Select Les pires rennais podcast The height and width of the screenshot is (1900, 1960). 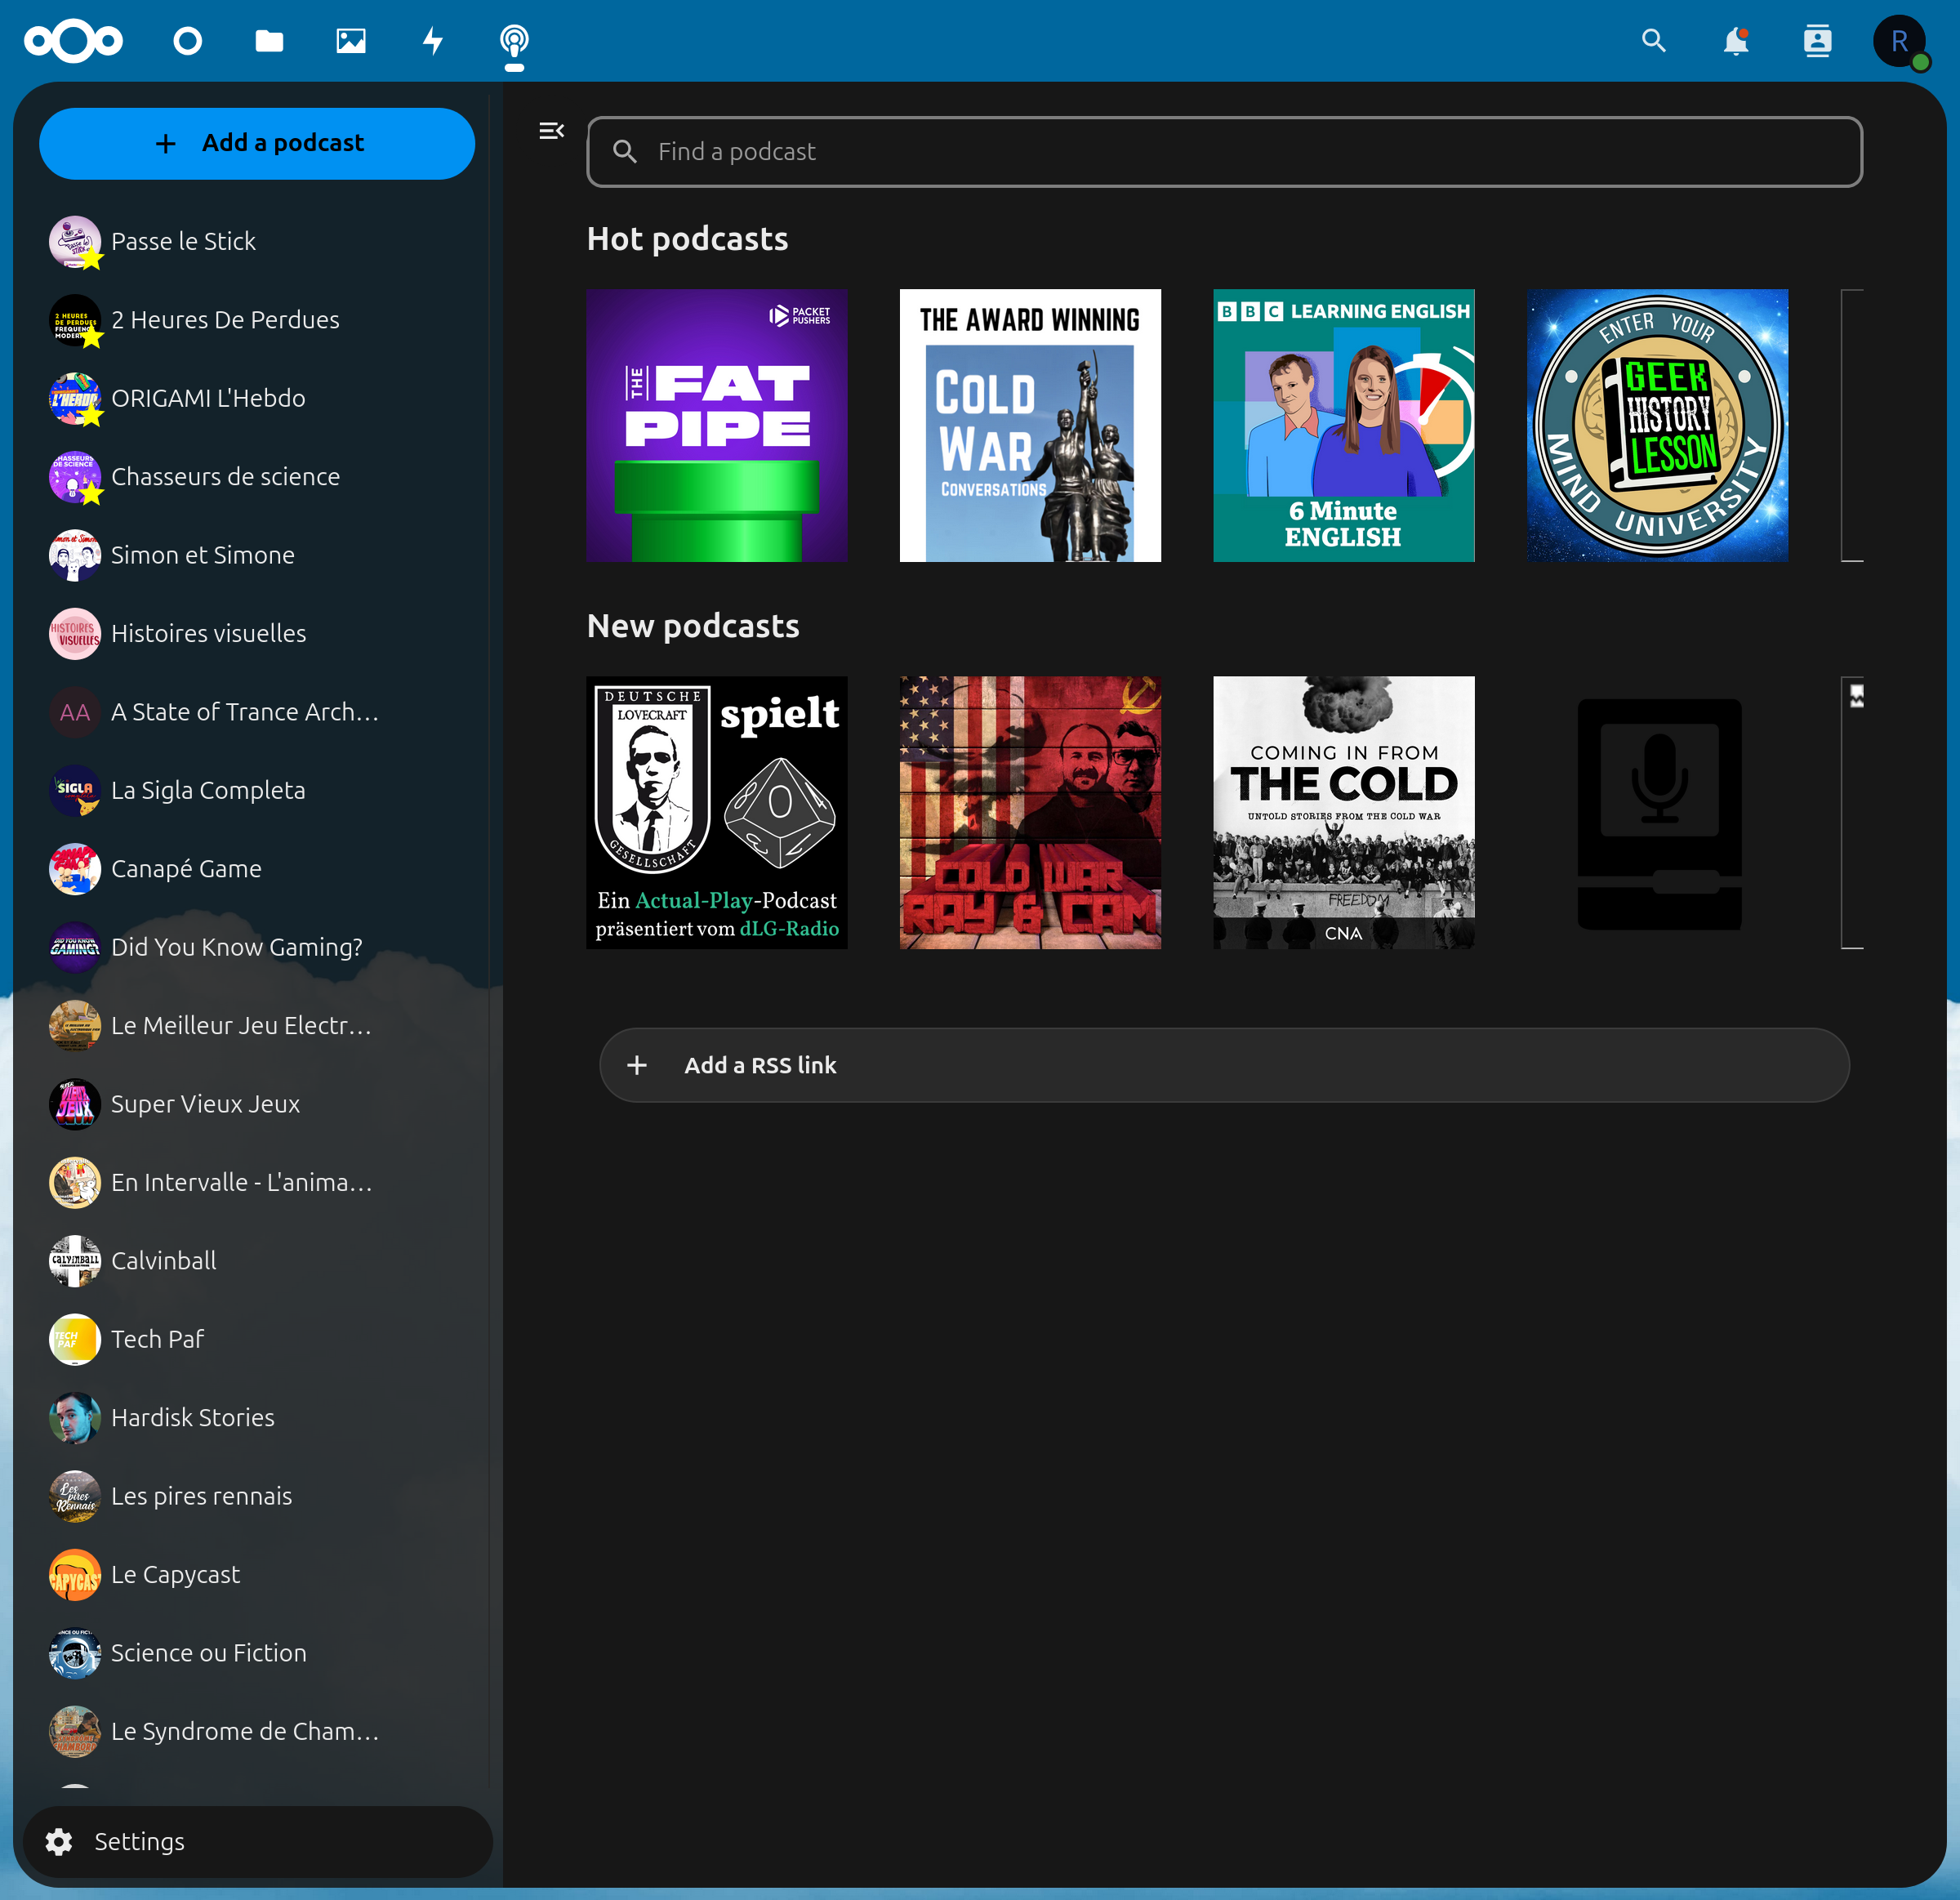point(257,1497)
